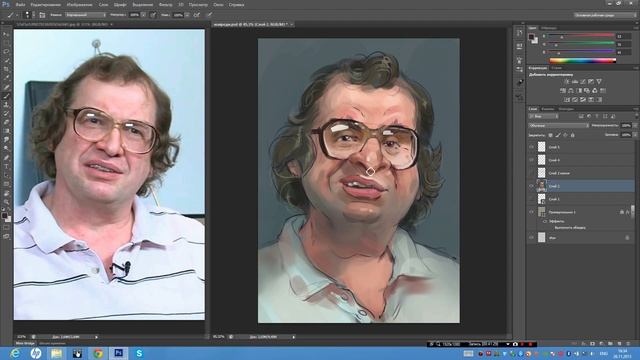The image size is (640, 360).
Task: Hide the Слой 4 layer
Action: point(531,160)
